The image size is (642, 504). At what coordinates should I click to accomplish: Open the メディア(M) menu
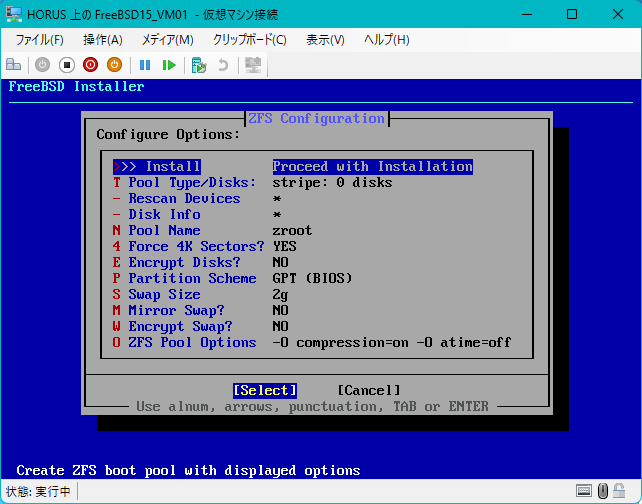[x=167, y=40]
